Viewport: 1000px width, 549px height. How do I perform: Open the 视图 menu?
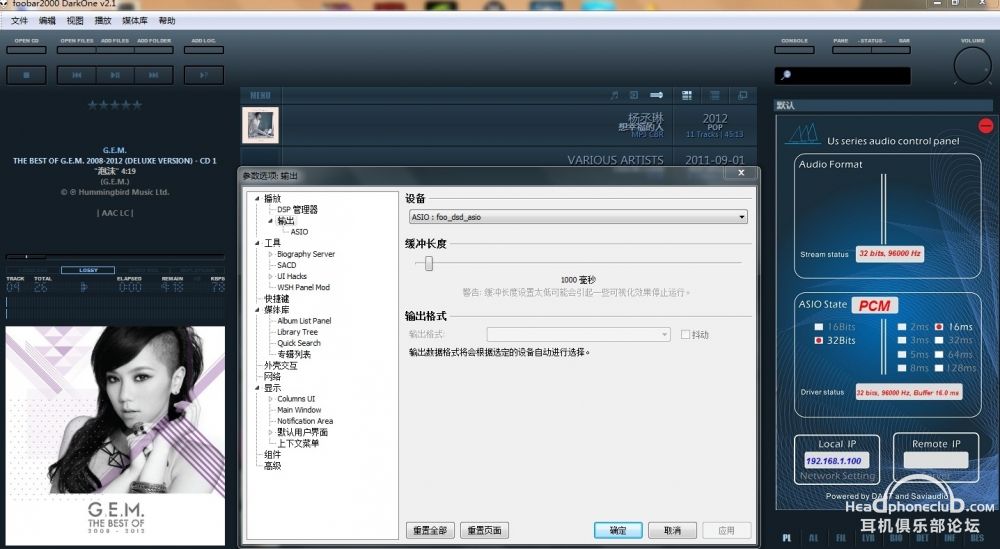pos(75,20)
